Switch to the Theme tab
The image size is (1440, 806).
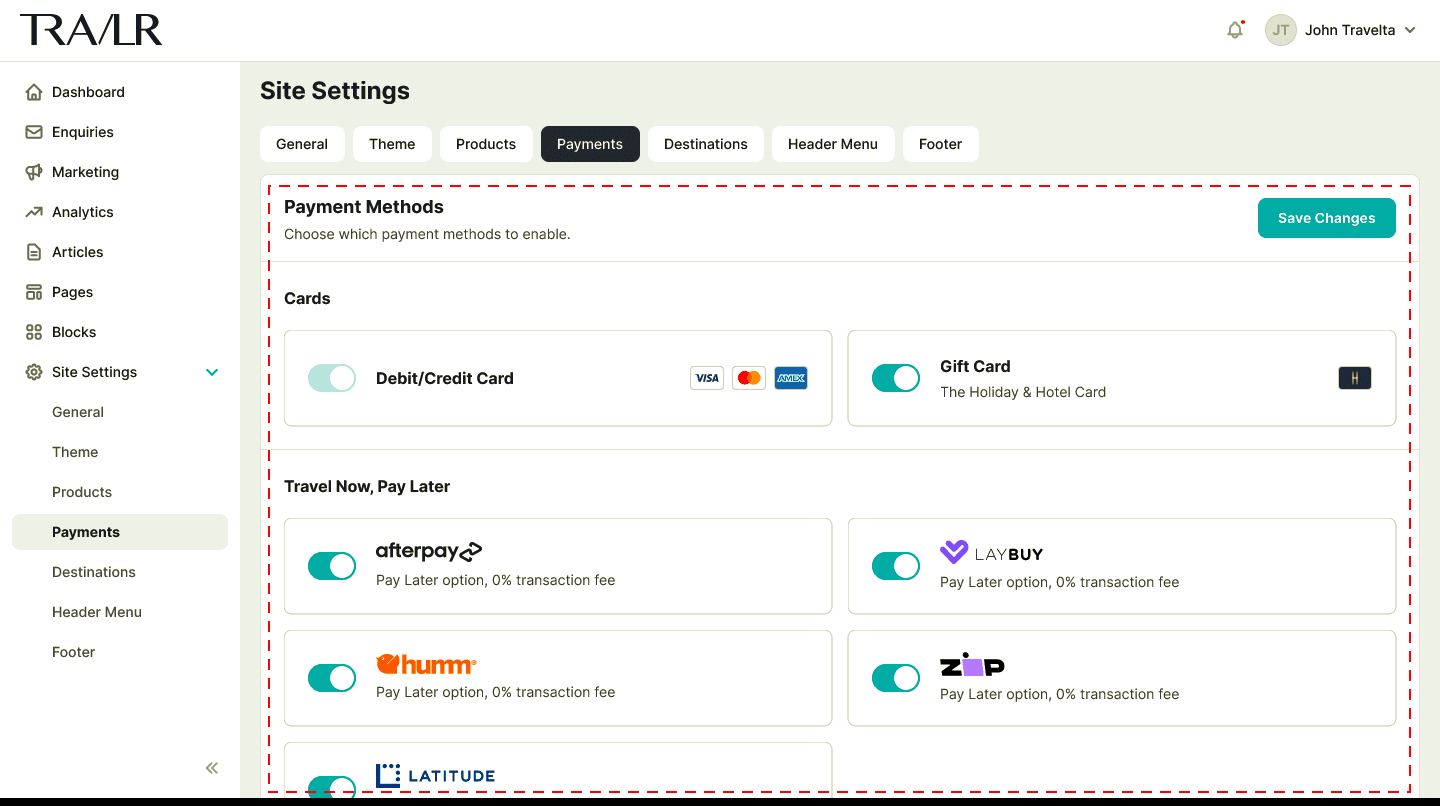392,144
